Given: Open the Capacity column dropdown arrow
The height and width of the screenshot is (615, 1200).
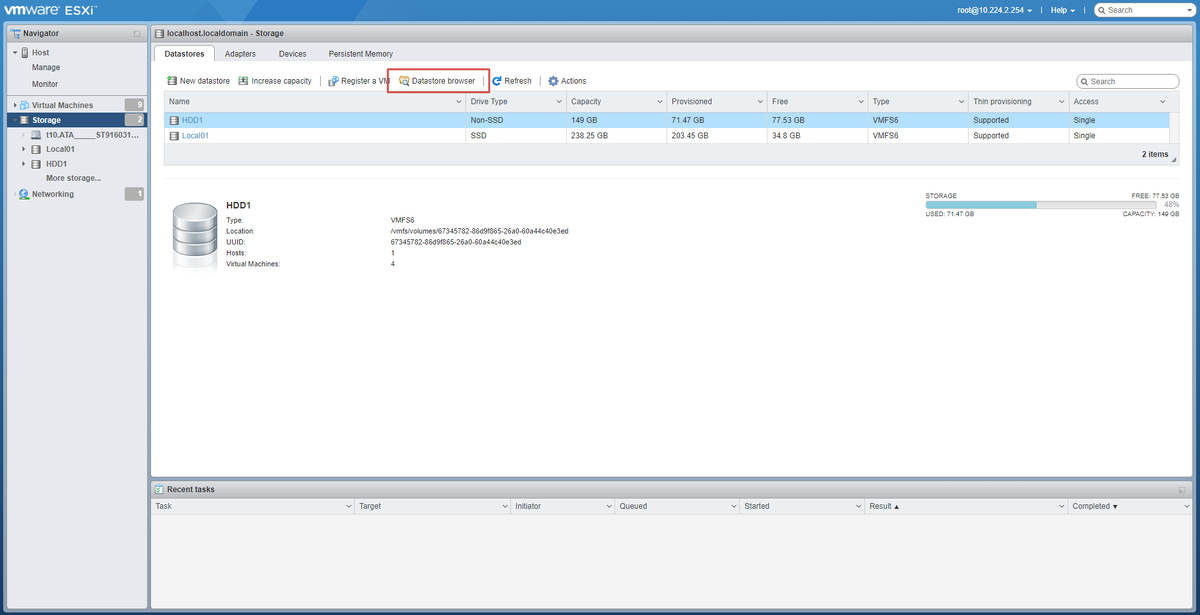Looking at the screenshot, I should pyautogui.click(x=659, y=102).
